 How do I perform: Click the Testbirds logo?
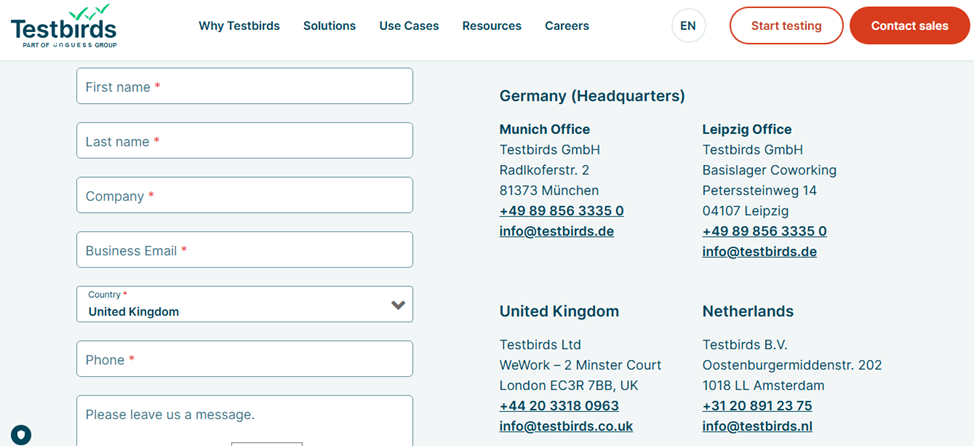click(x=63, y=26)
